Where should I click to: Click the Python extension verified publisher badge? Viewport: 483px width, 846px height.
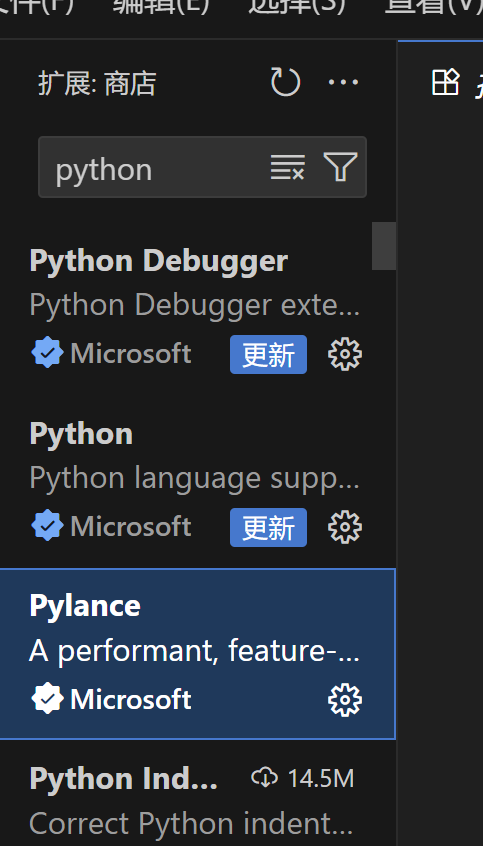coord(47,526)
